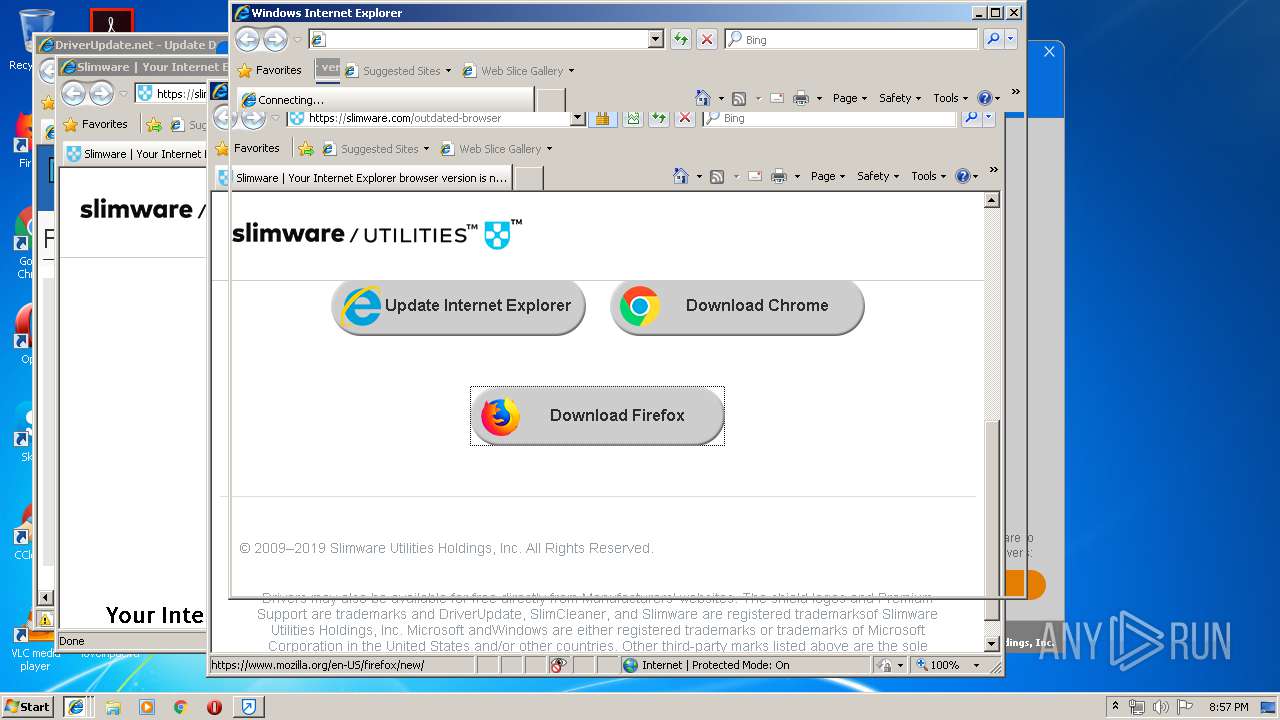Screen dimensions: 1280x720
Task: Open the Page menu in the slimware.com window
Action: tap(828, 176)
